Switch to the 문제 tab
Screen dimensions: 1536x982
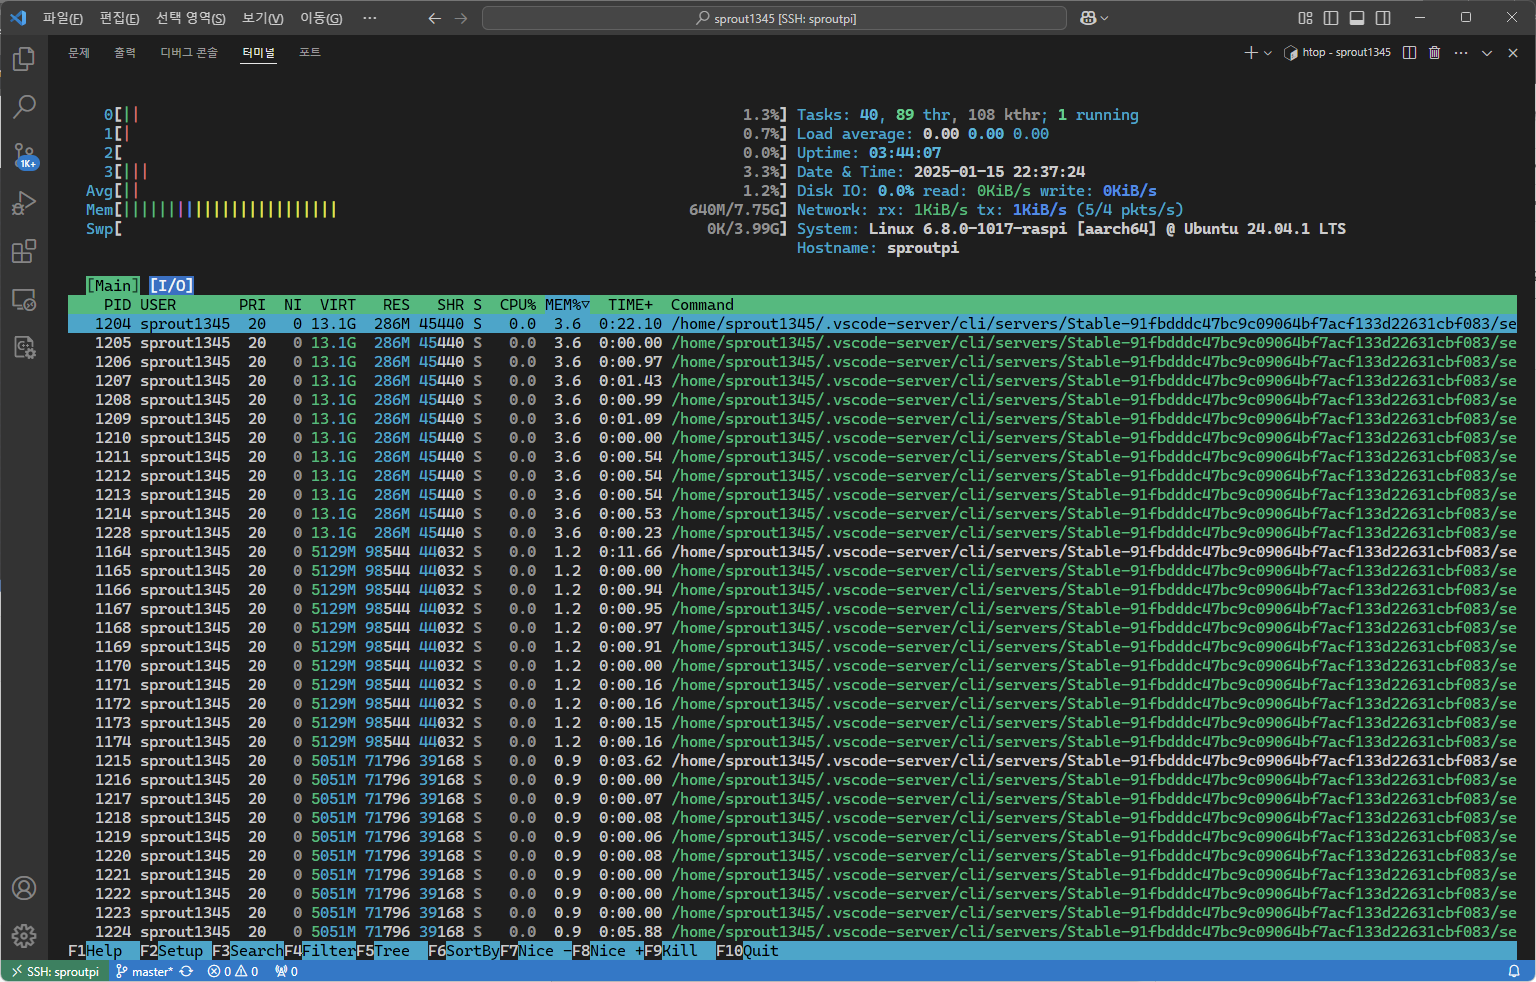tap(79, 52)
